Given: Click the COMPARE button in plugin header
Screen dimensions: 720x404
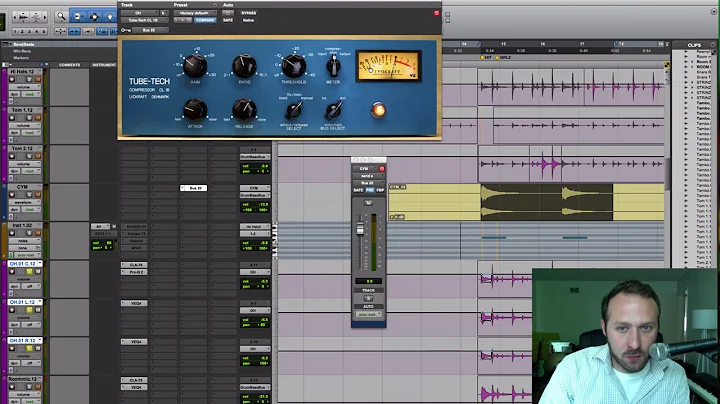Looking at the screenshot, I should tap(205, 20).
